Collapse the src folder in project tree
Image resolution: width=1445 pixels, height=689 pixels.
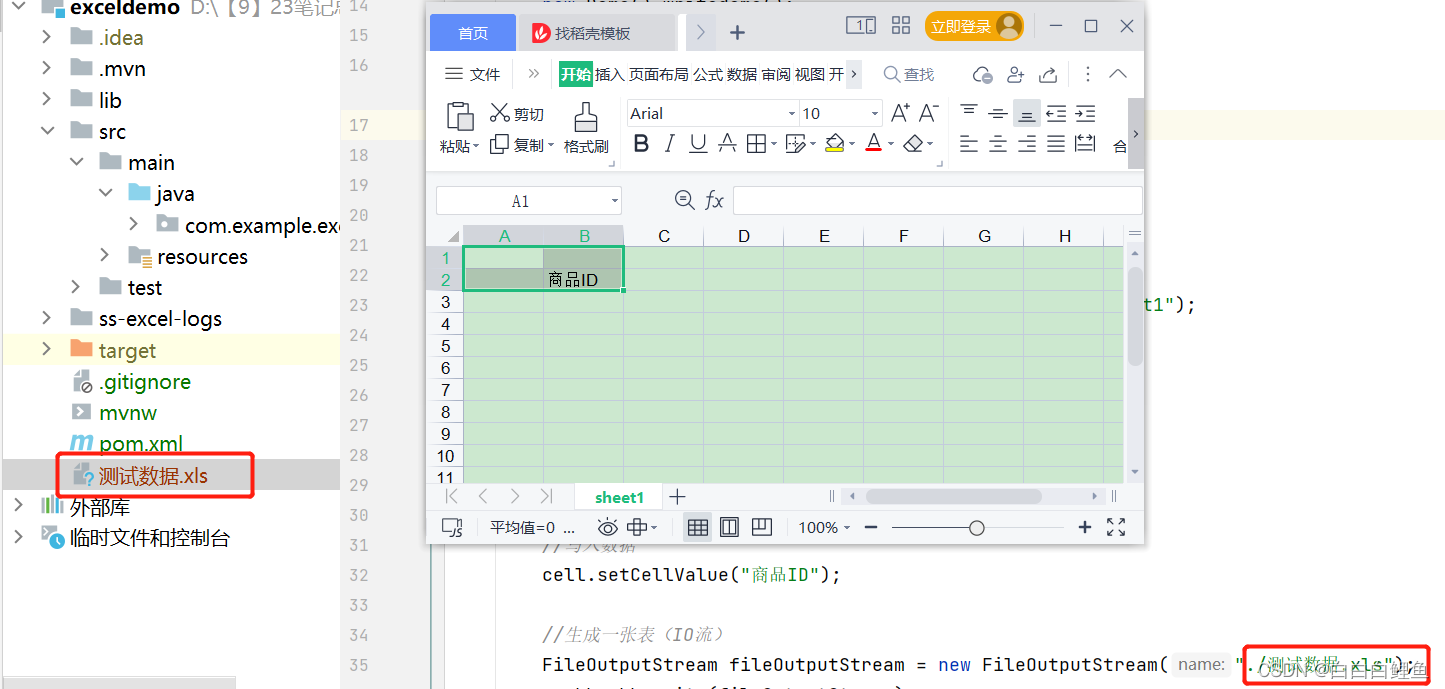[47, 130]
